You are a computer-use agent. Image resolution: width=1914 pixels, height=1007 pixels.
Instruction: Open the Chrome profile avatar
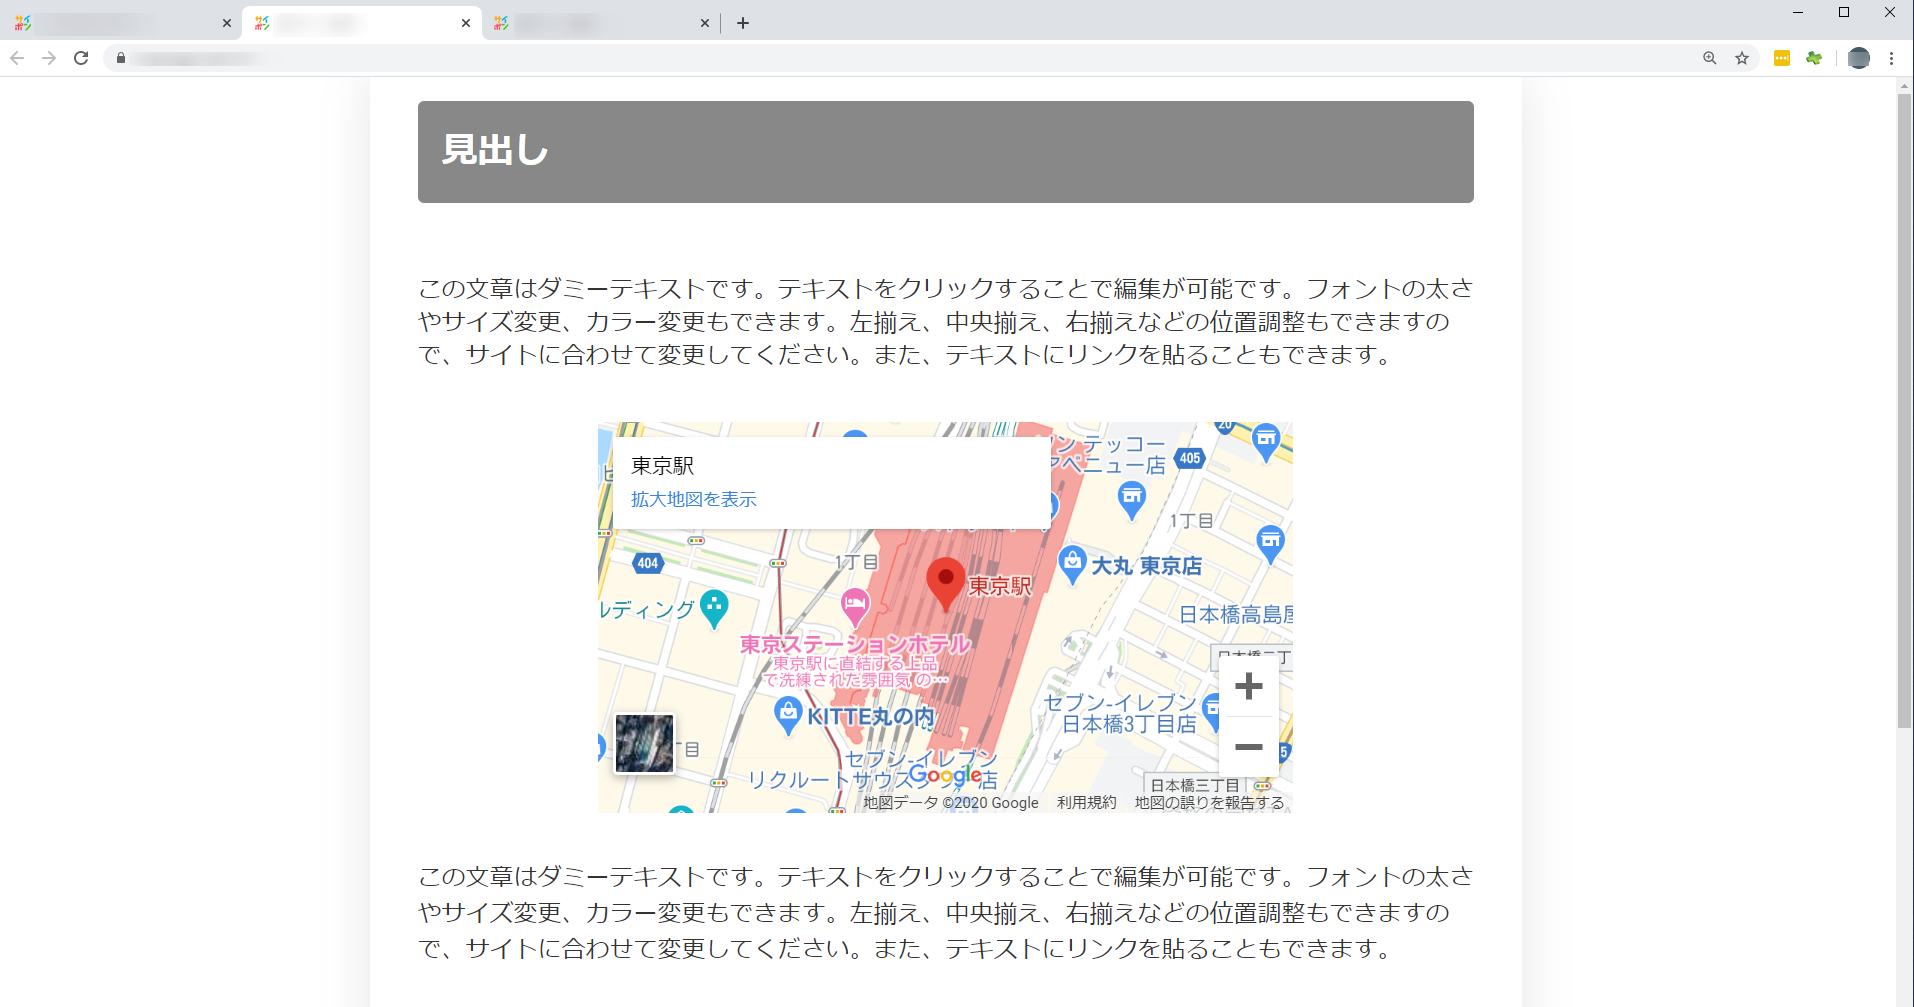pos(1859,58)
